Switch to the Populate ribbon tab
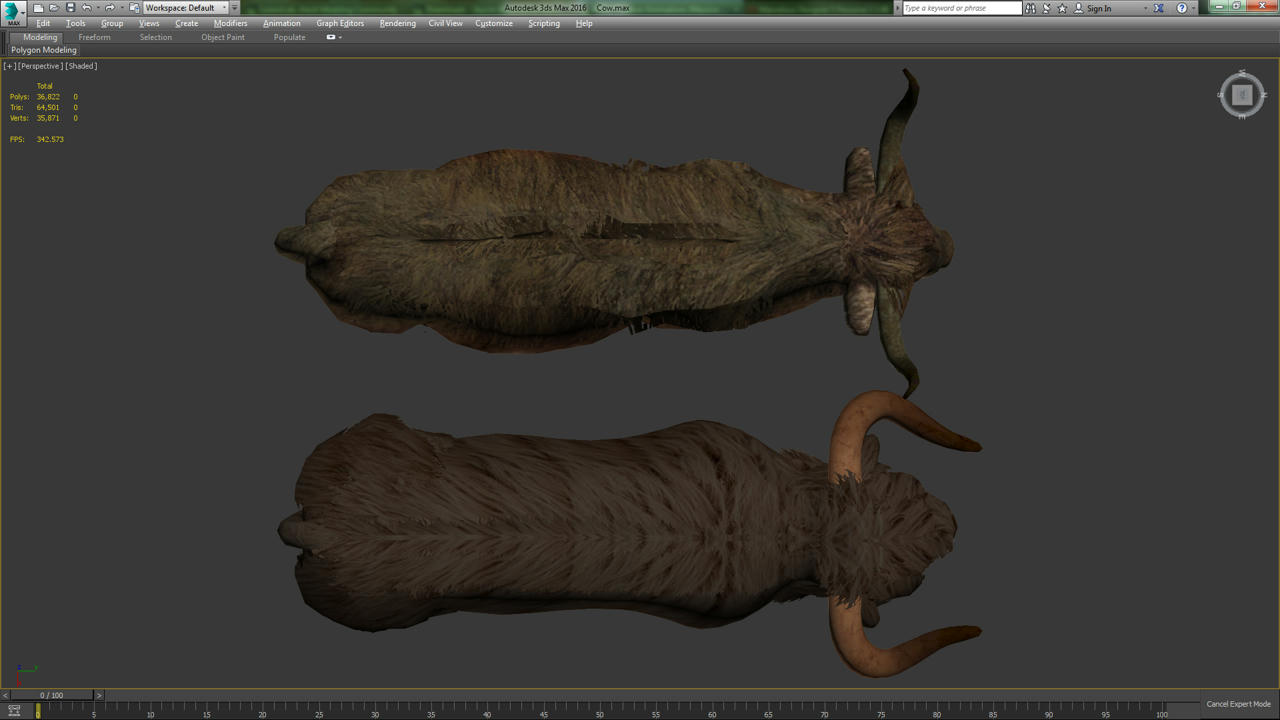The height and width of the screenshot is (720, 1280). (290, 37)
